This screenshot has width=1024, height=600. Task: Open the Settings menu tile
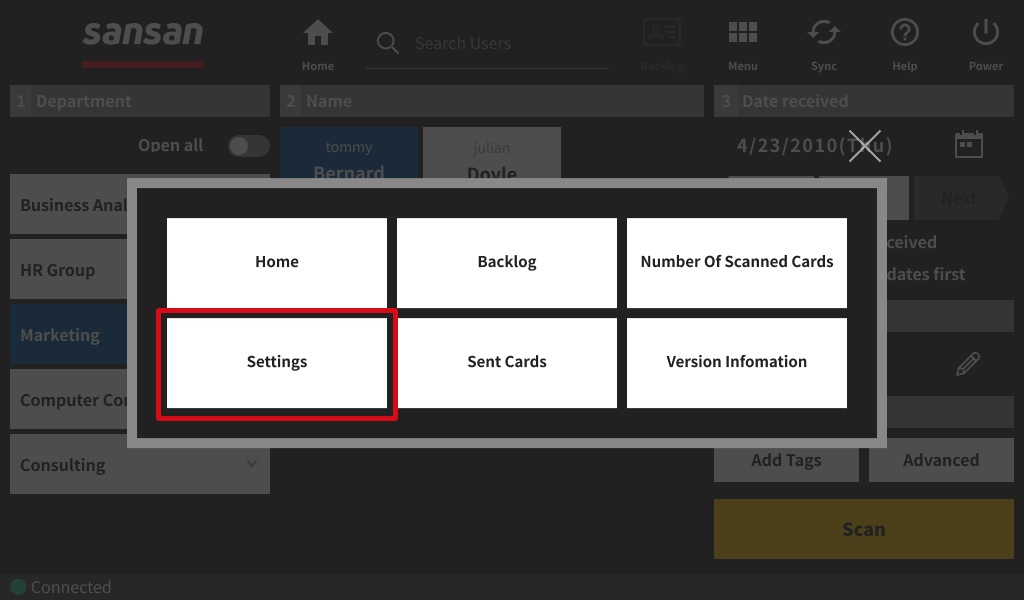point(277,363)
